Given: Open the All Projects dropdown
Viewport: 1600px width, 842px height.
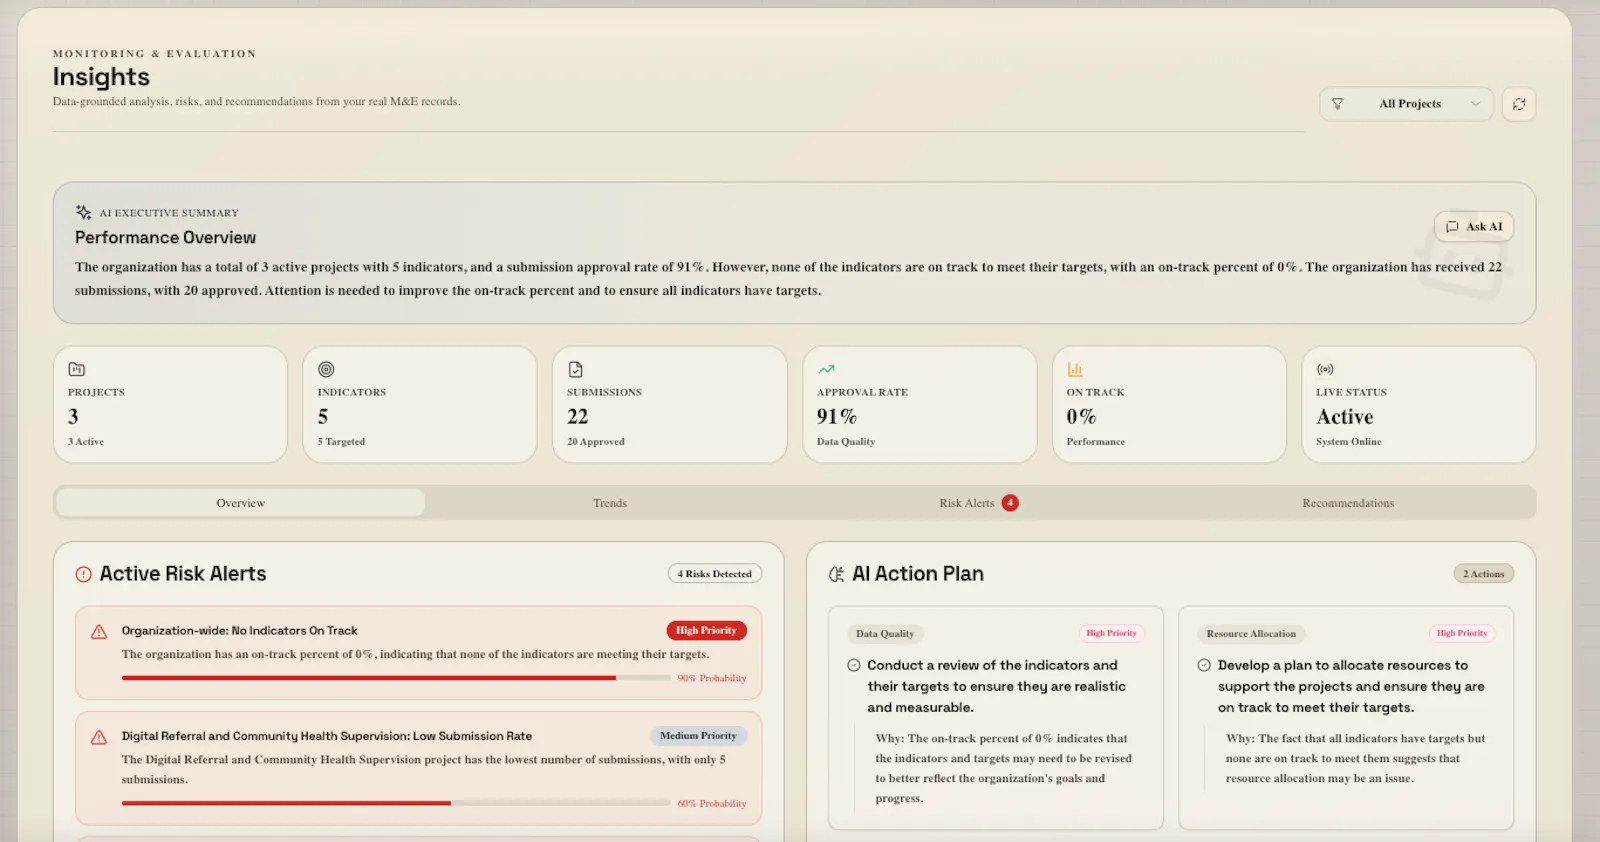Looking at the screenshot, I should click(x=1406, y=104).
